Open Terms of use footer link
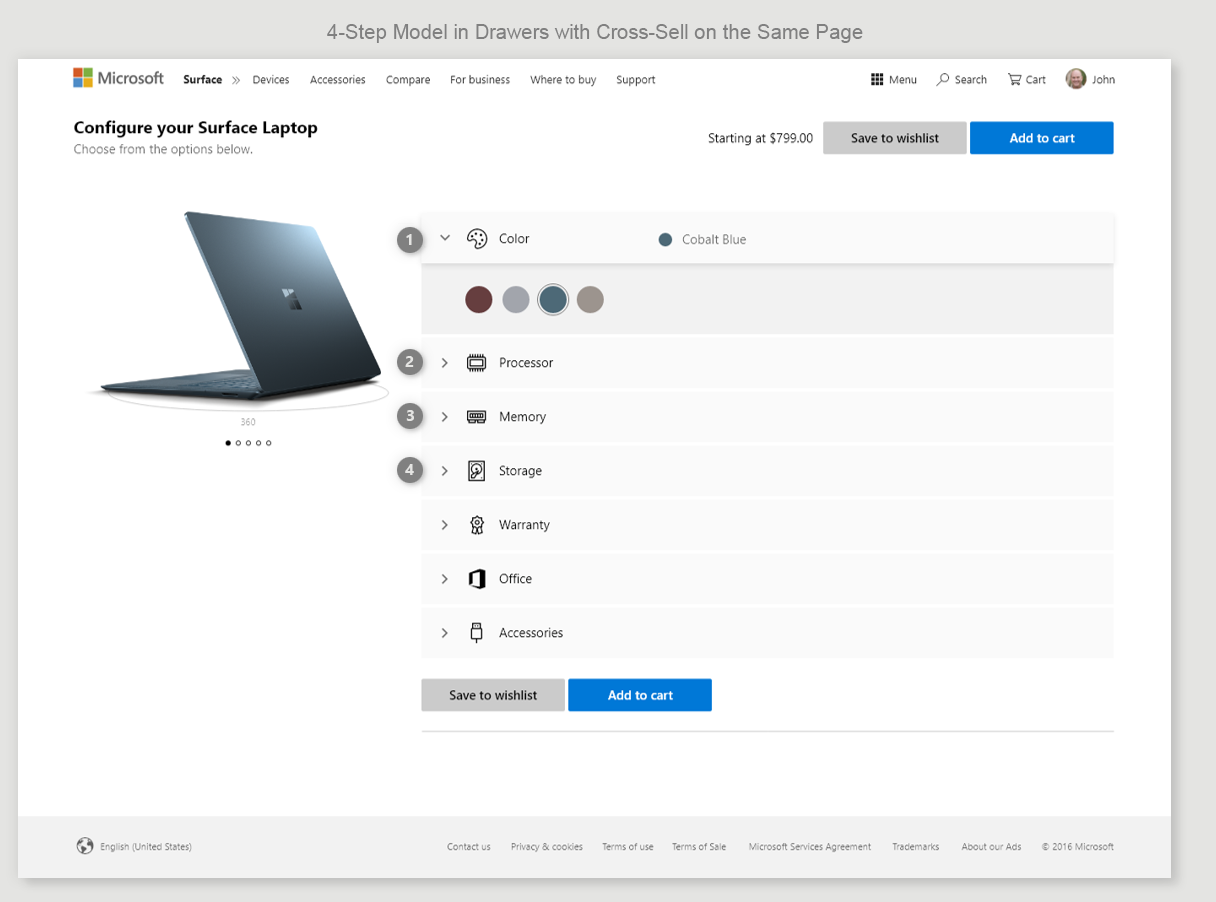1216x902 pixels. (x=628, y=847)
